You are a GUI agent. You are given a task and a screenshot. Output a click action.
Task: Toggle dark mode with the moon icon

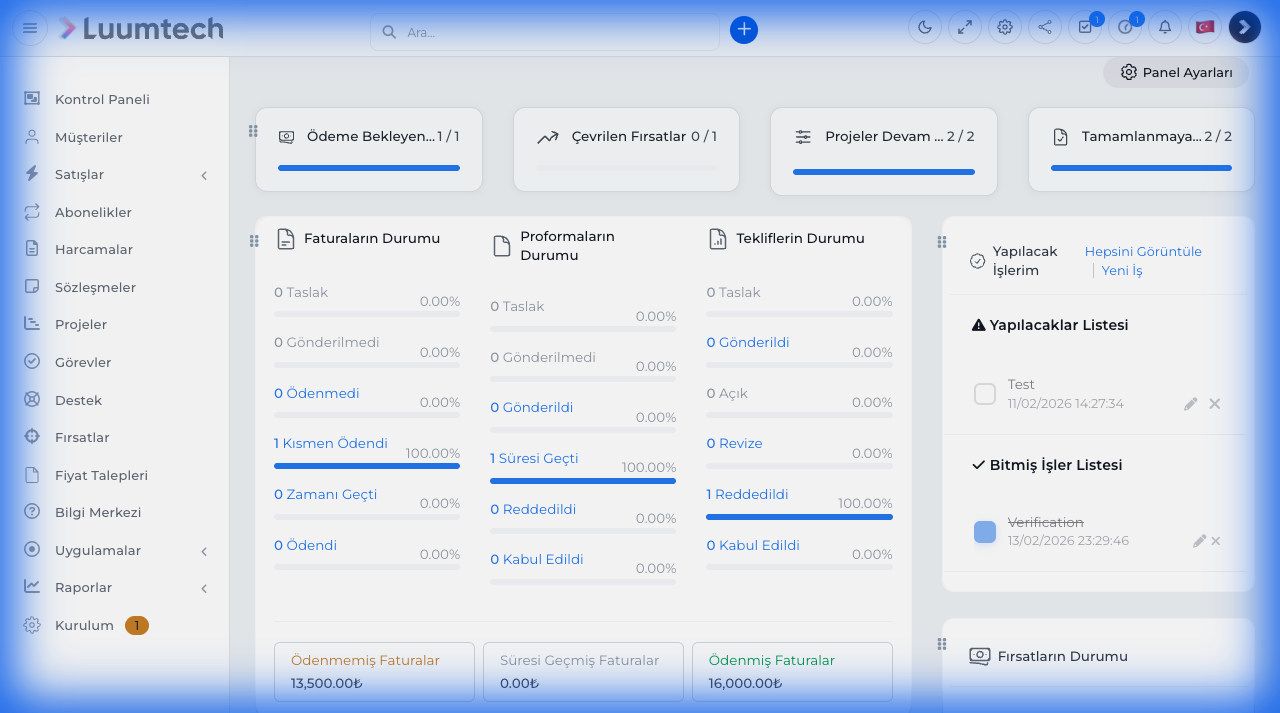pos(925,28)
